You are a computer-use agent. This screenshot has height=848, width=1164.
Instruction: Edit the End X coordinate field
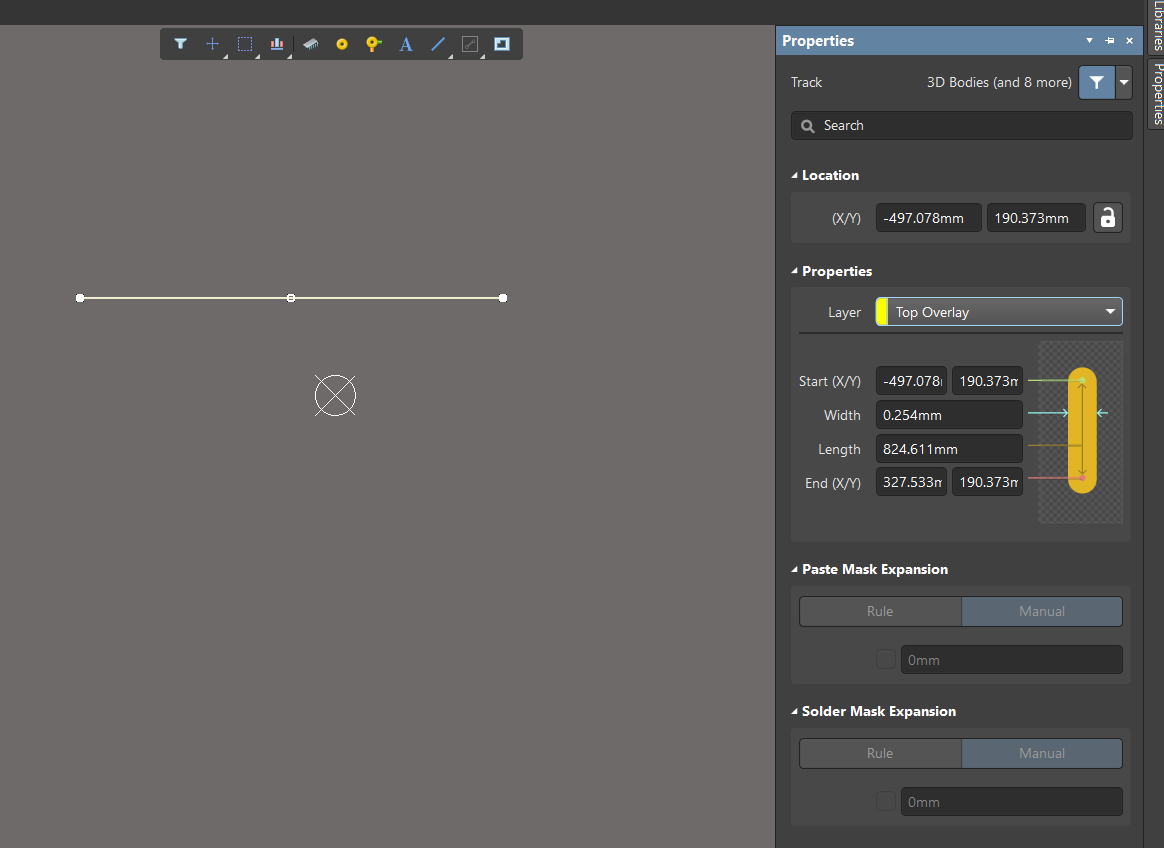pyautogui.click(x=912, y=482)
